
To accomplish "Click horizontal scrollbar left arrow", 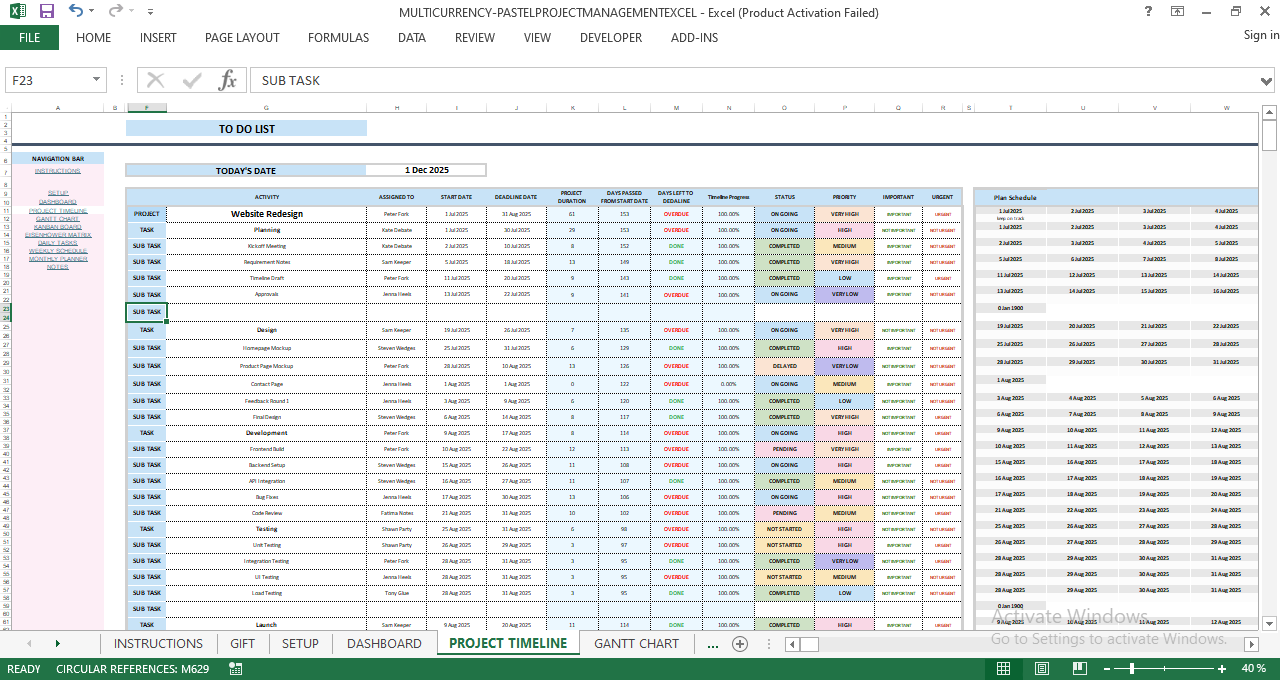I will (791, 644).
